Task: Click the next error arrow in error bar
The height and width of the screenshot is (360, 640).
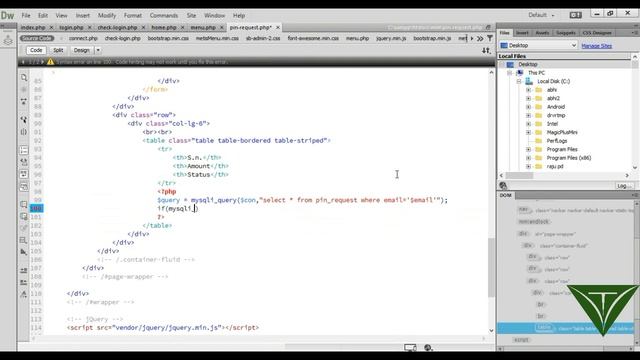Action: (42, 62)
